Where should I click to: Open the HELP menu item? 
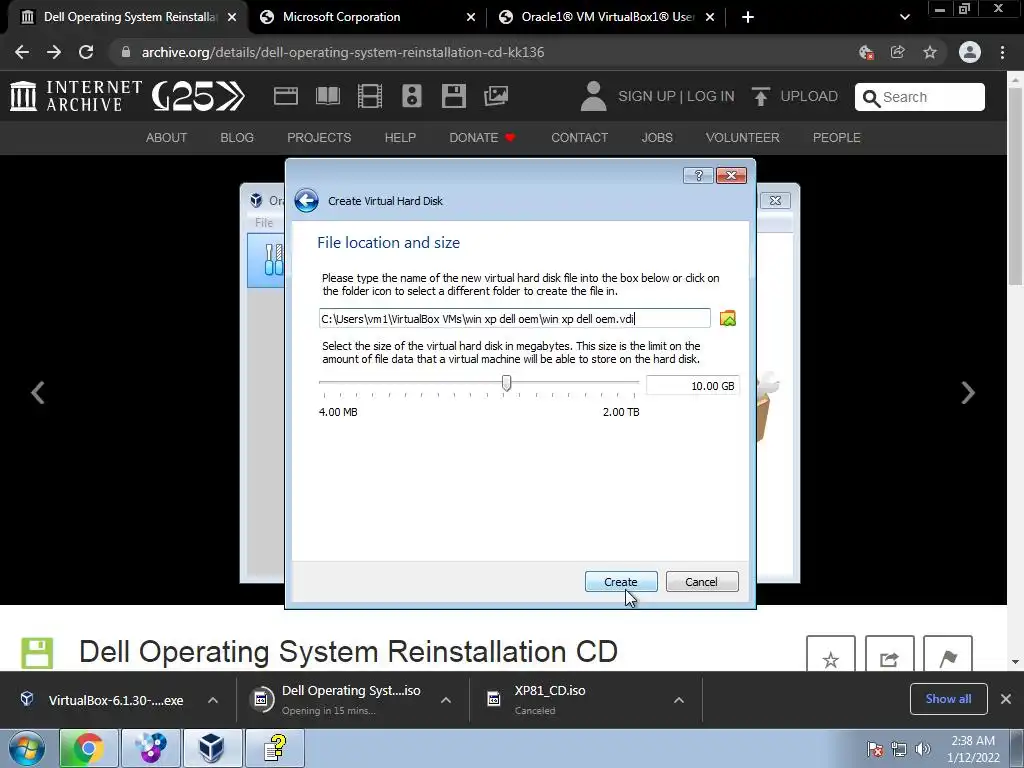tap(400, 138)
